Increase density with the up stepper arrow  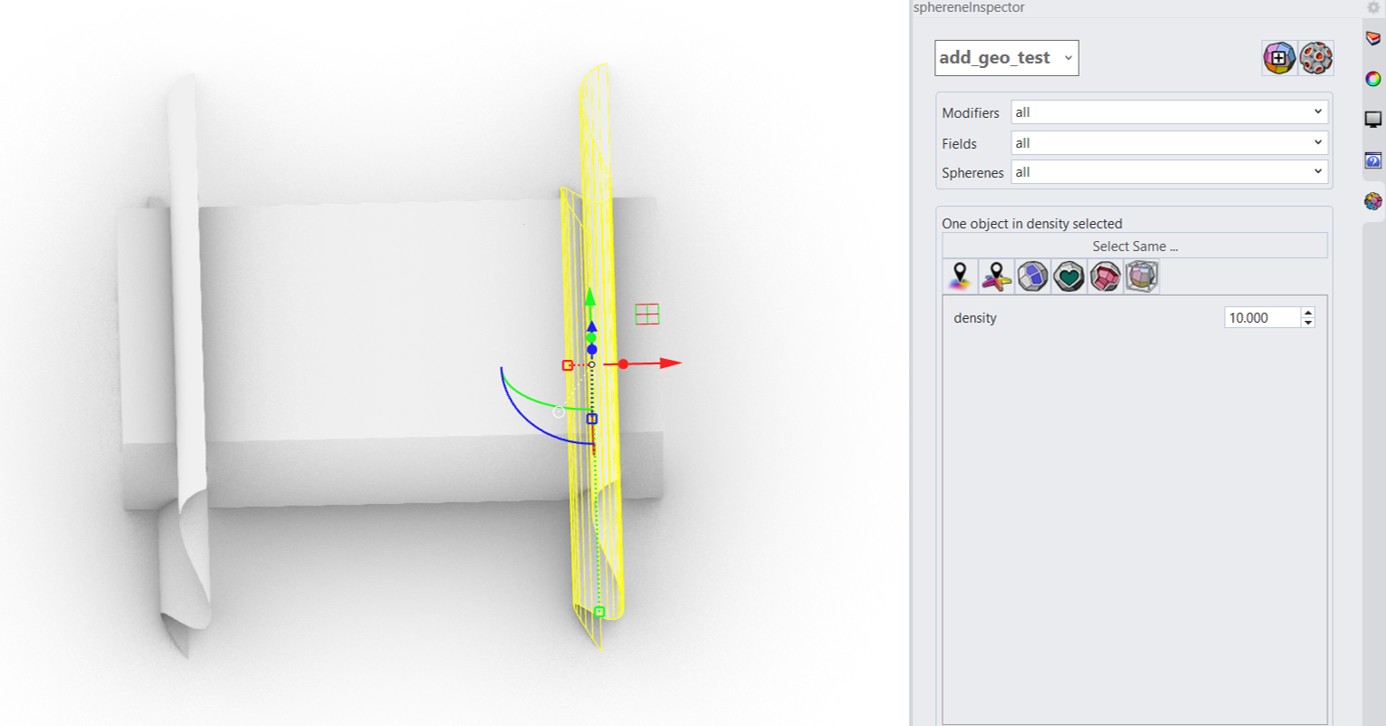(x=1308, y=313)
